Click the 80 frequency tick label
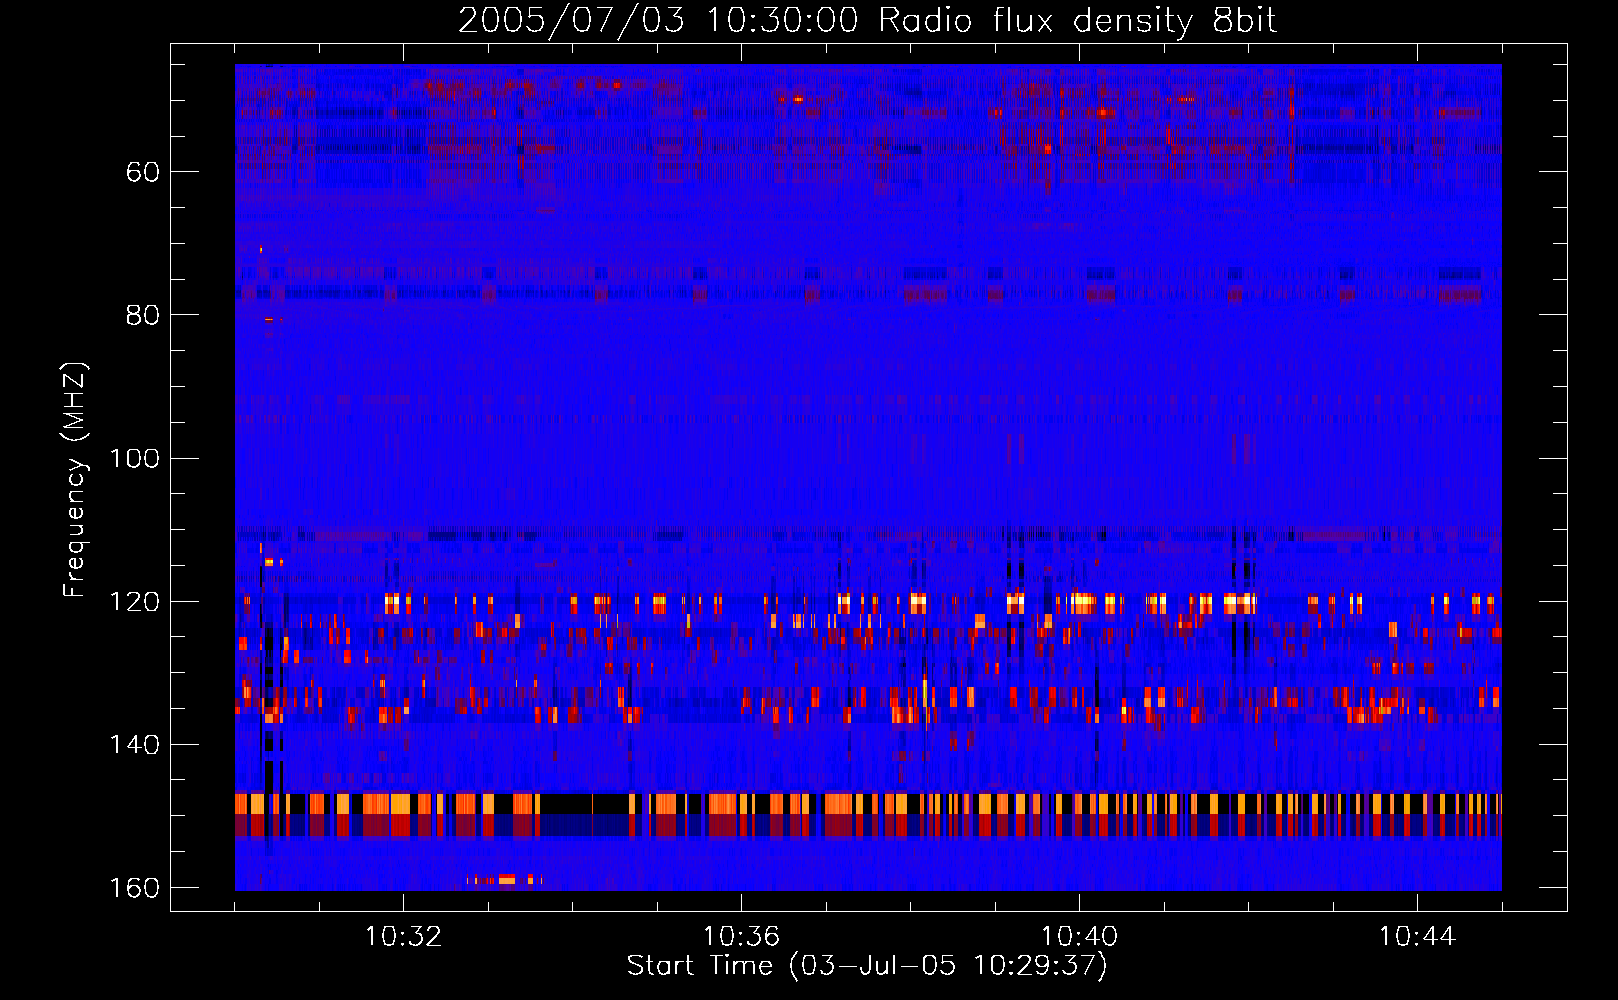1618x1000 pixels. pos(143,315)
